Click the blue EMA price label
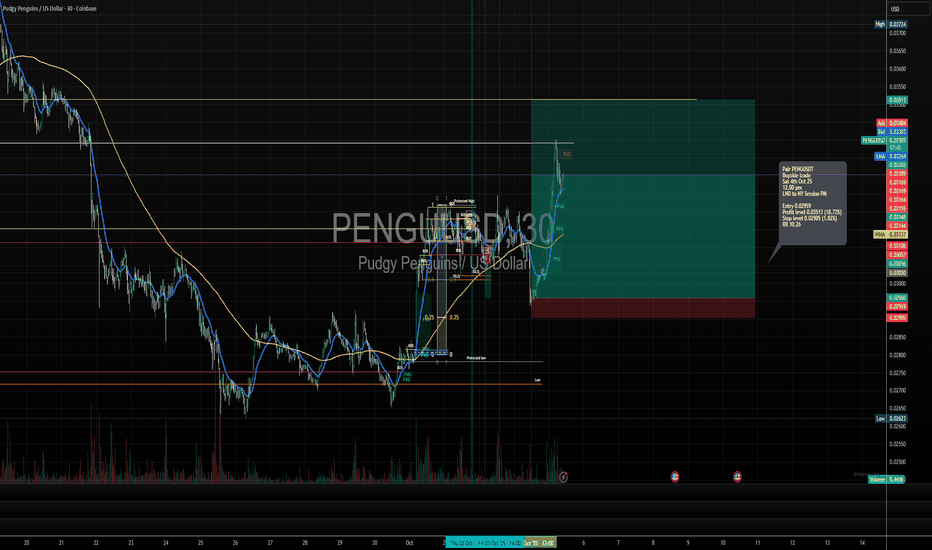This screenshot has height=550, width=932. pos(880,157)
